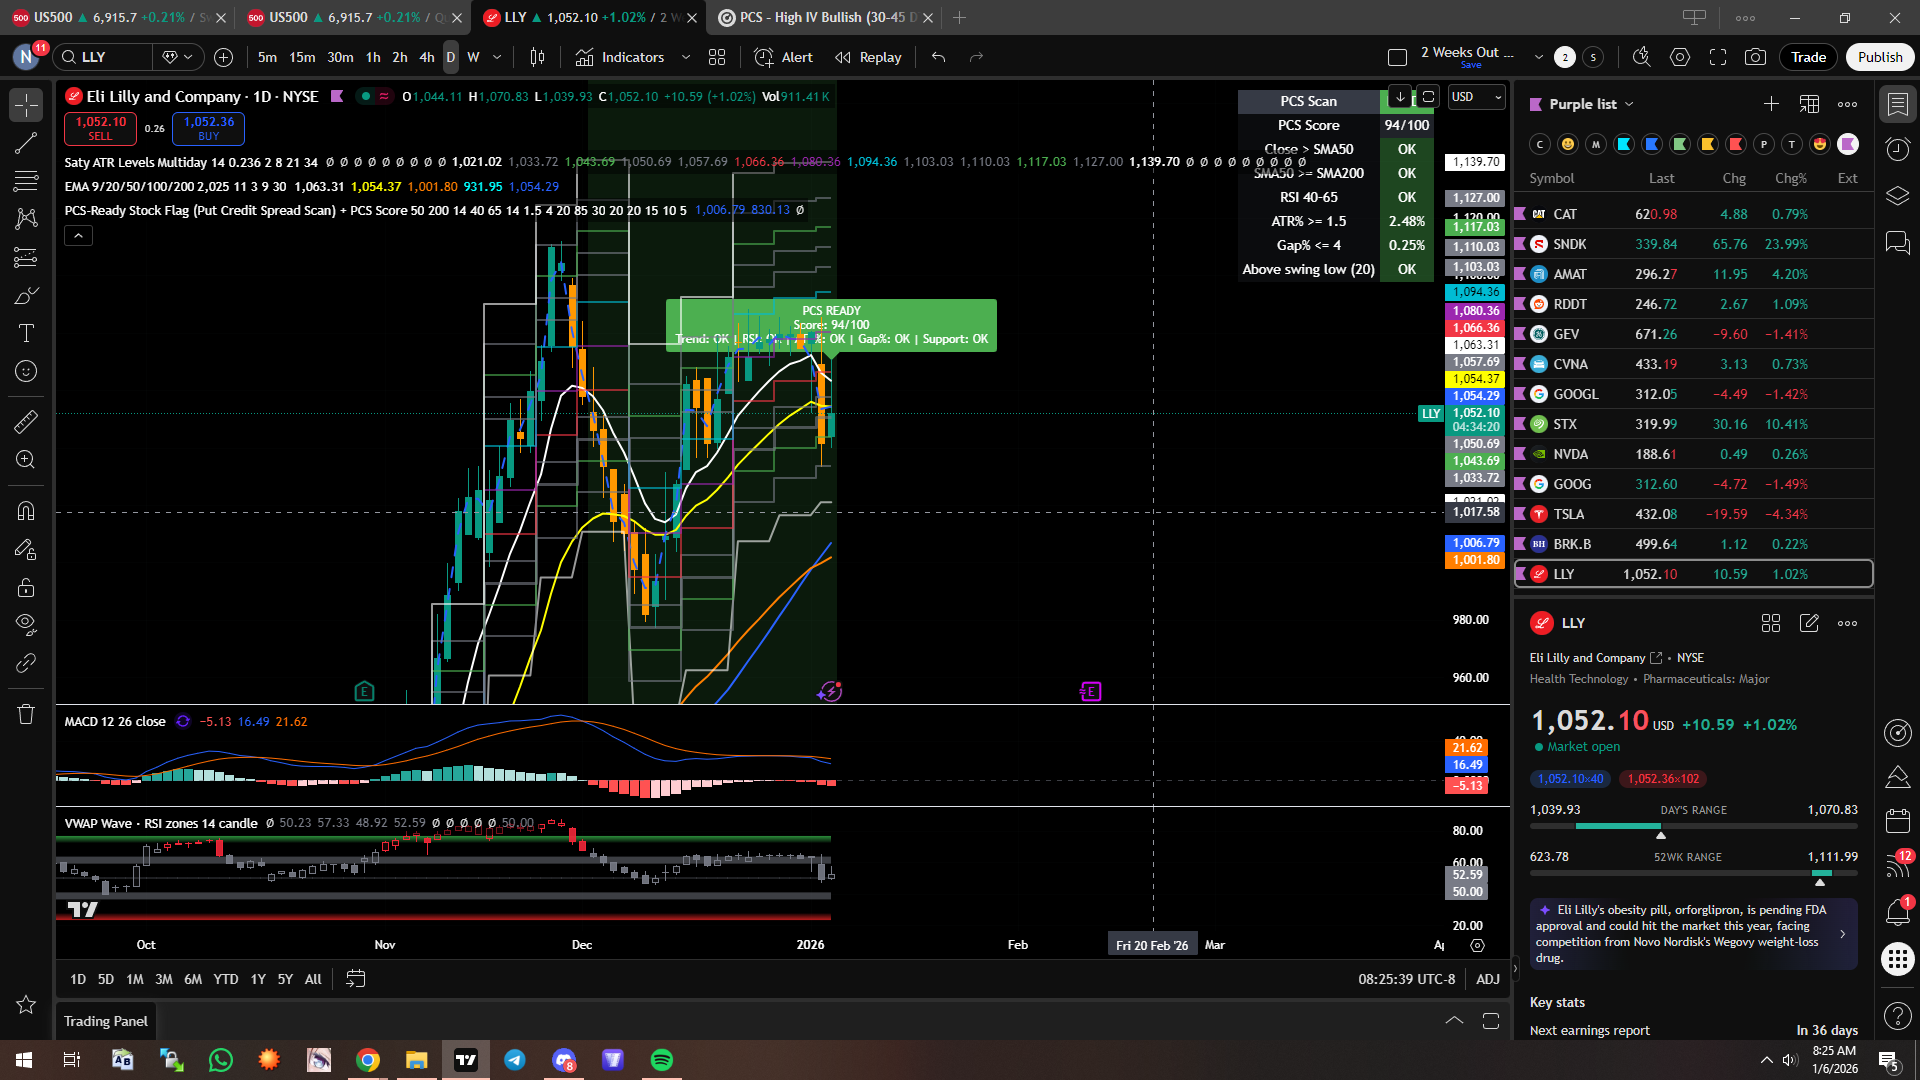Click the Publish button

point(1879,57)
